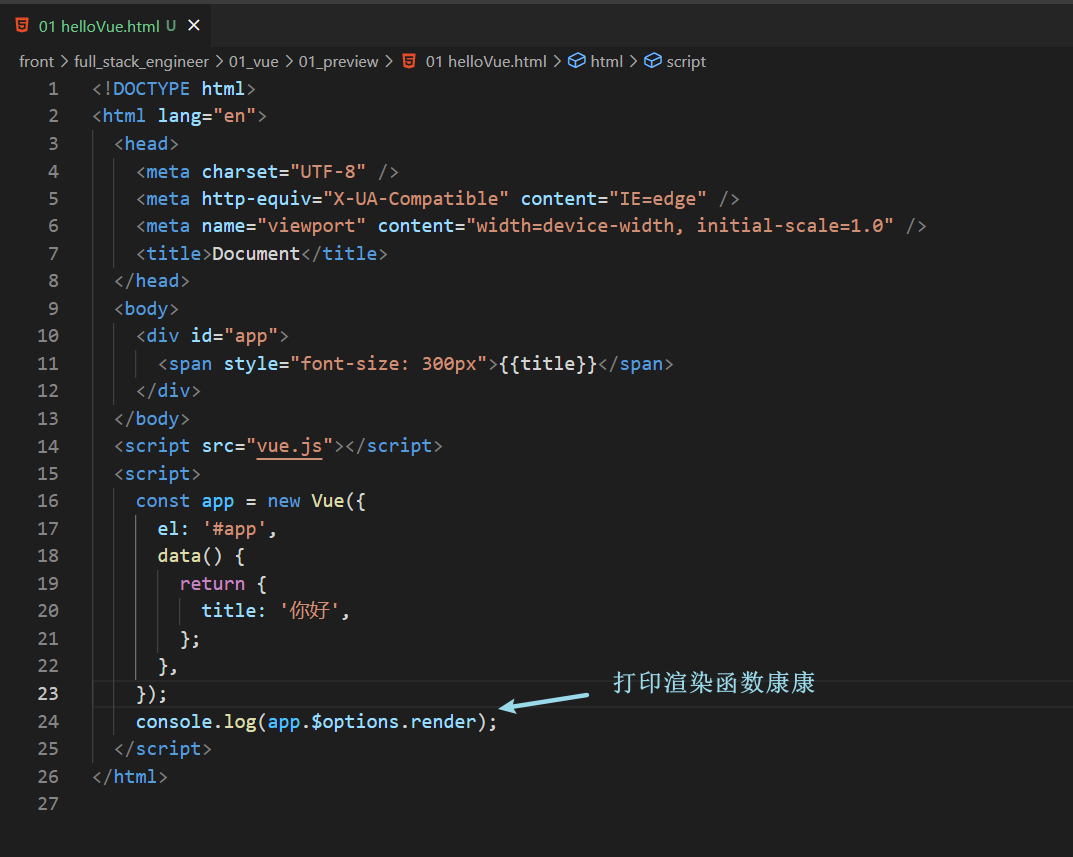
Task: Click the '</html>' closing tag
Action: [x=130, y=777]
